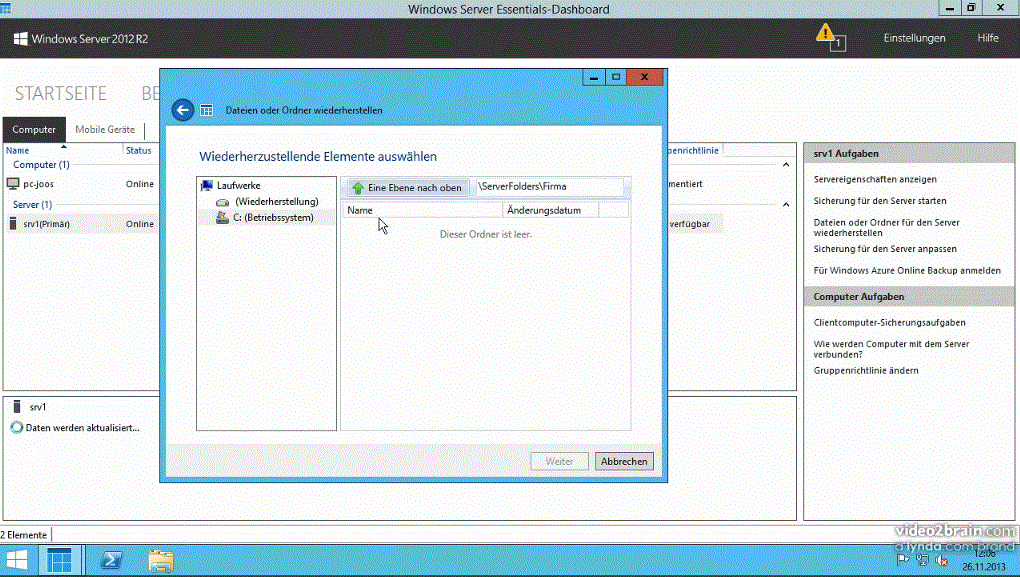Image resolution: width=1020 pixels, height=577 pixels.
Task: Click the green up arrow icon
Action: (x=358, y=188)
